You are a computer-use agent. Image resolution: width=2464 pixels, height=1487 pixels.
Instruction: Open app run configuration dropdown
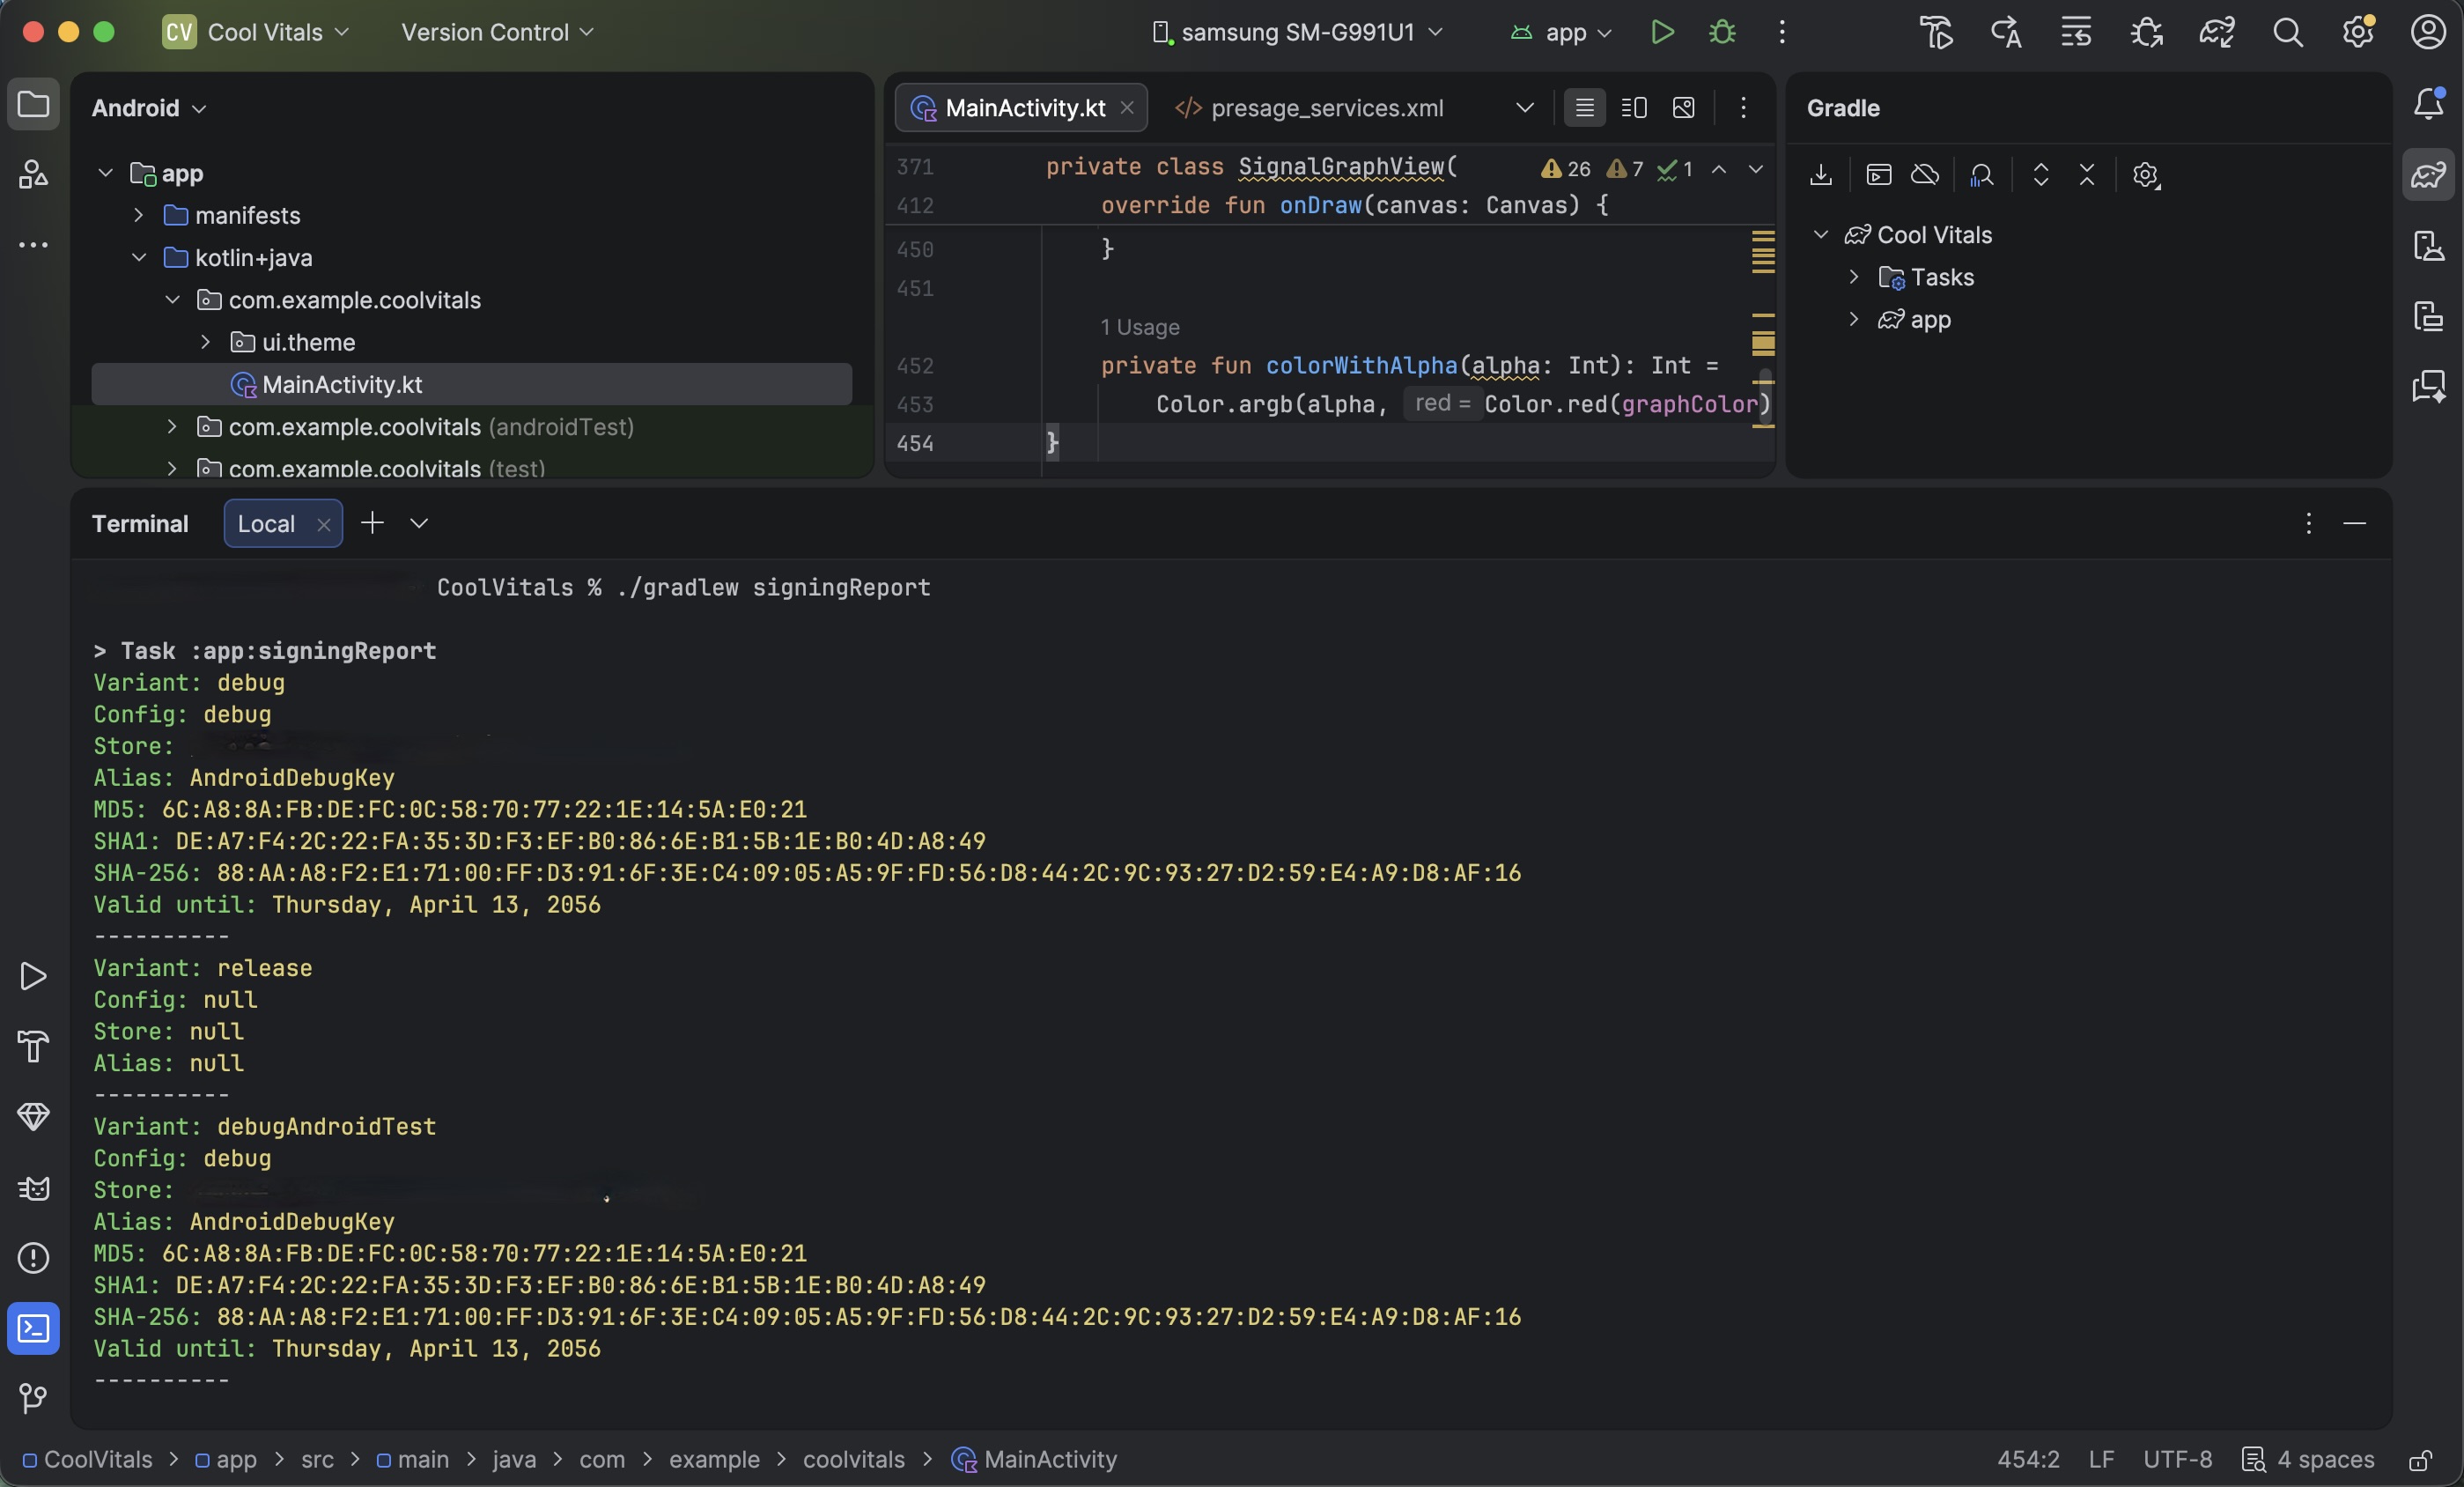coord(1561,32)
